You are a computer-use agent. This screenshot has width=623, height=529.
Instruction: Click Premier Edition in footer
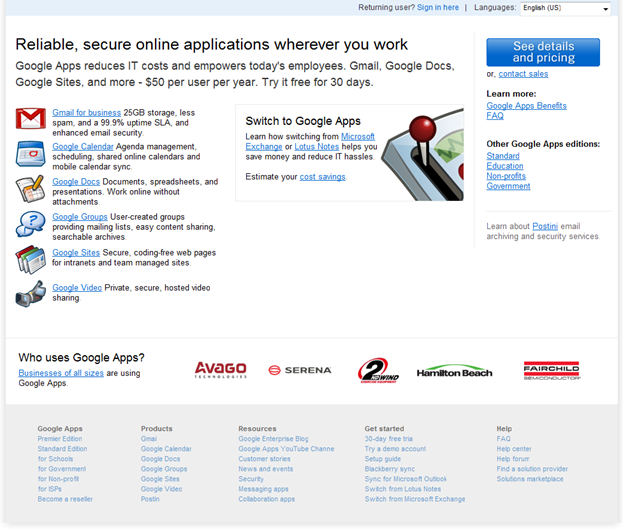[60, 439]
